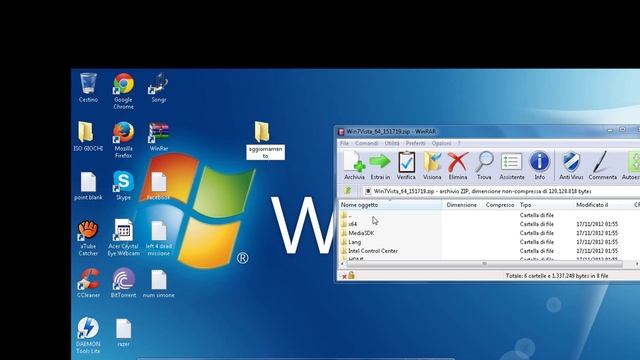The height and width of the screenshot is (360, 640).
Task: Open the Trova search tool
Action: coord(484,165)
